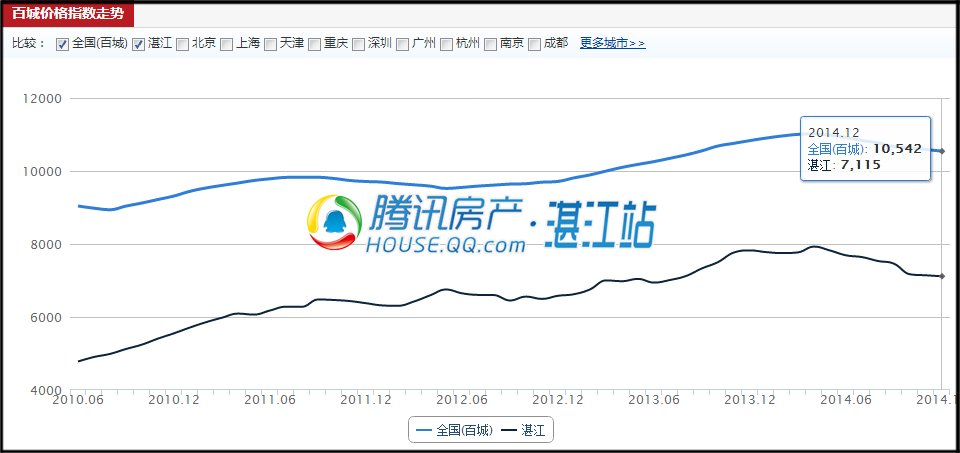The height and width of the screenshot is (453, 960).
Task: Click the 4000 y-axis label
Action: [45, 391]
